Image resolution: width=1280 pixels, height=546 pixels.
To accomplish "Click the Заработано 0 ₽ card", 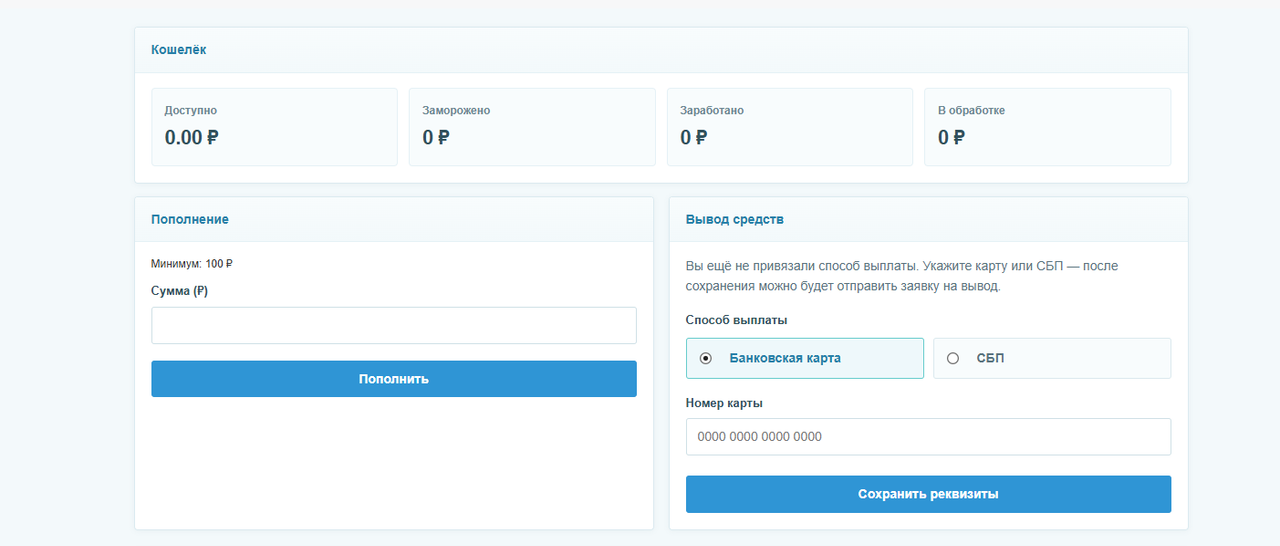I will click(790, 127).
